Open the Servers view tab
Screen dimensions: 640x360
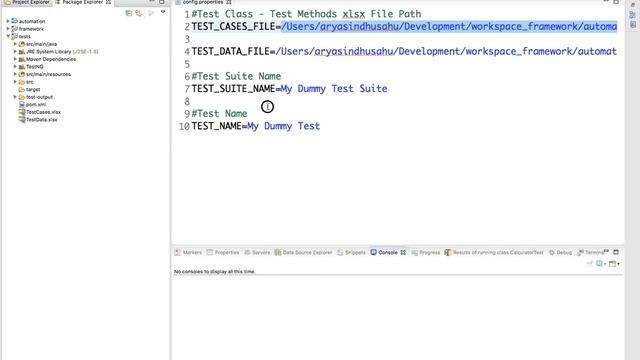tap(257, 252)
